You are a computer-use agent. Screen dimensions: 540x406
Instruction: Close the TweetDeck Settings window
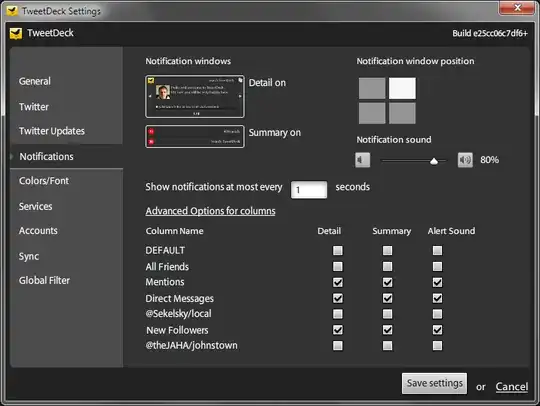click(517, 8)
